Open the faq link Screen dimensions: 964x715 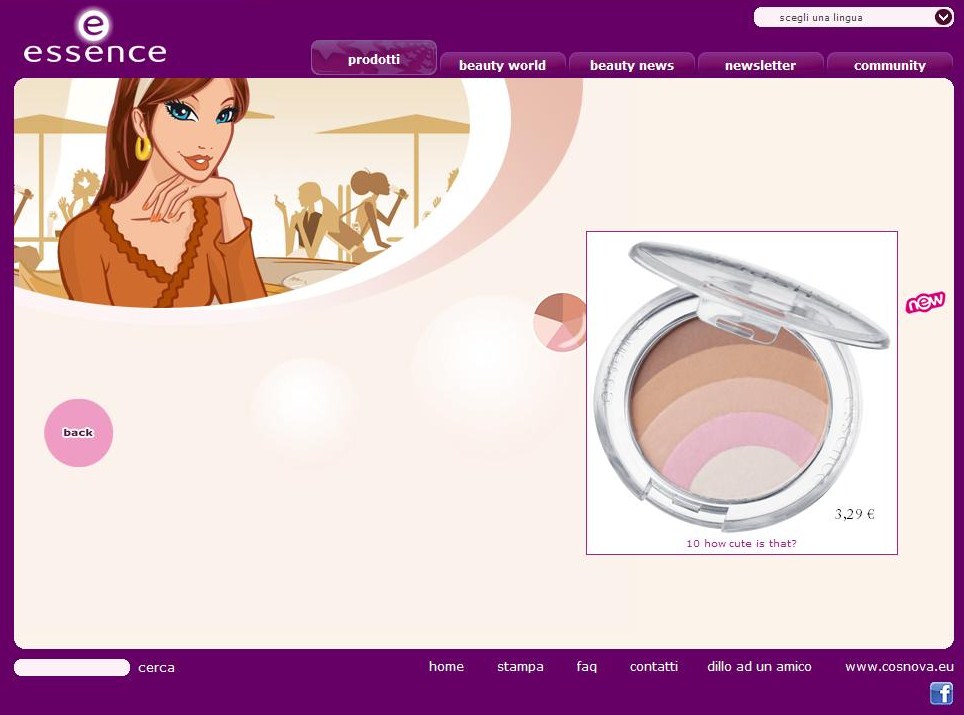(x=587, y=667)
